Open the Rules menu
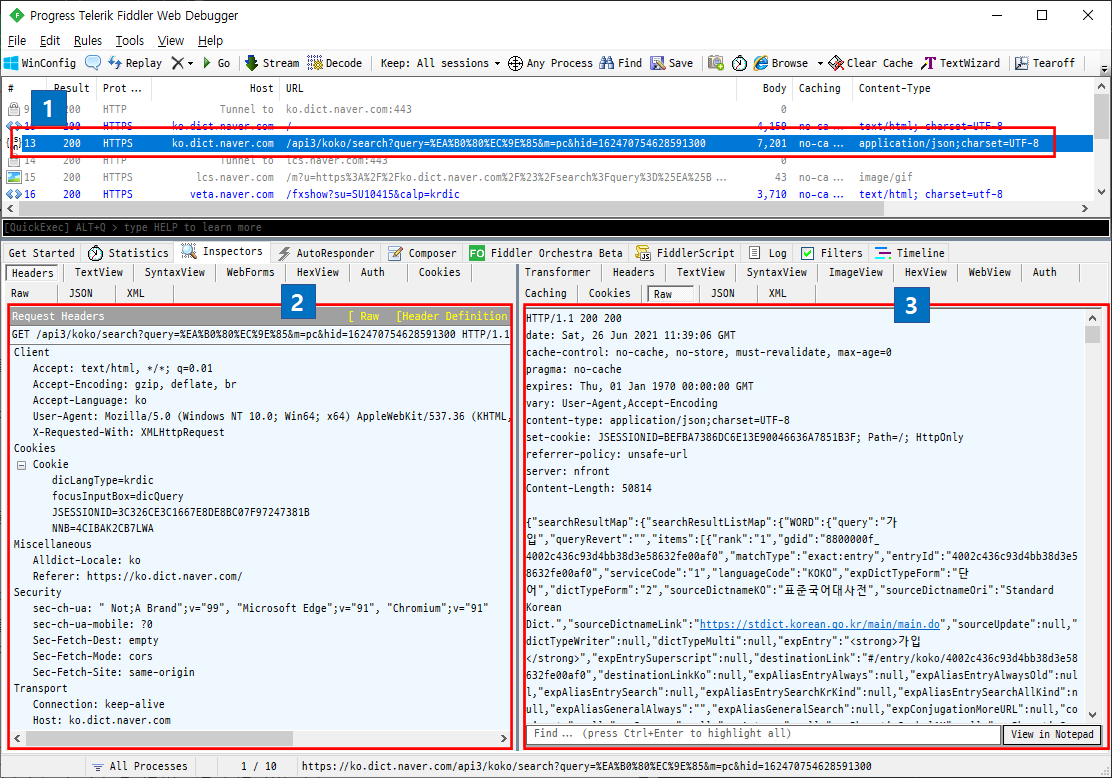Image resolution: width=1112 pixels, height=778 pixels. (87, 40)
